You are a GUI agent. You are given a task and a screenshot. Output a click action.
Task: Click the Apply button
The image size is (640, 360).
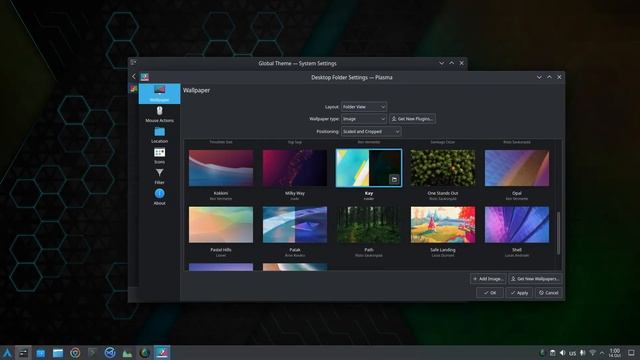519,293
